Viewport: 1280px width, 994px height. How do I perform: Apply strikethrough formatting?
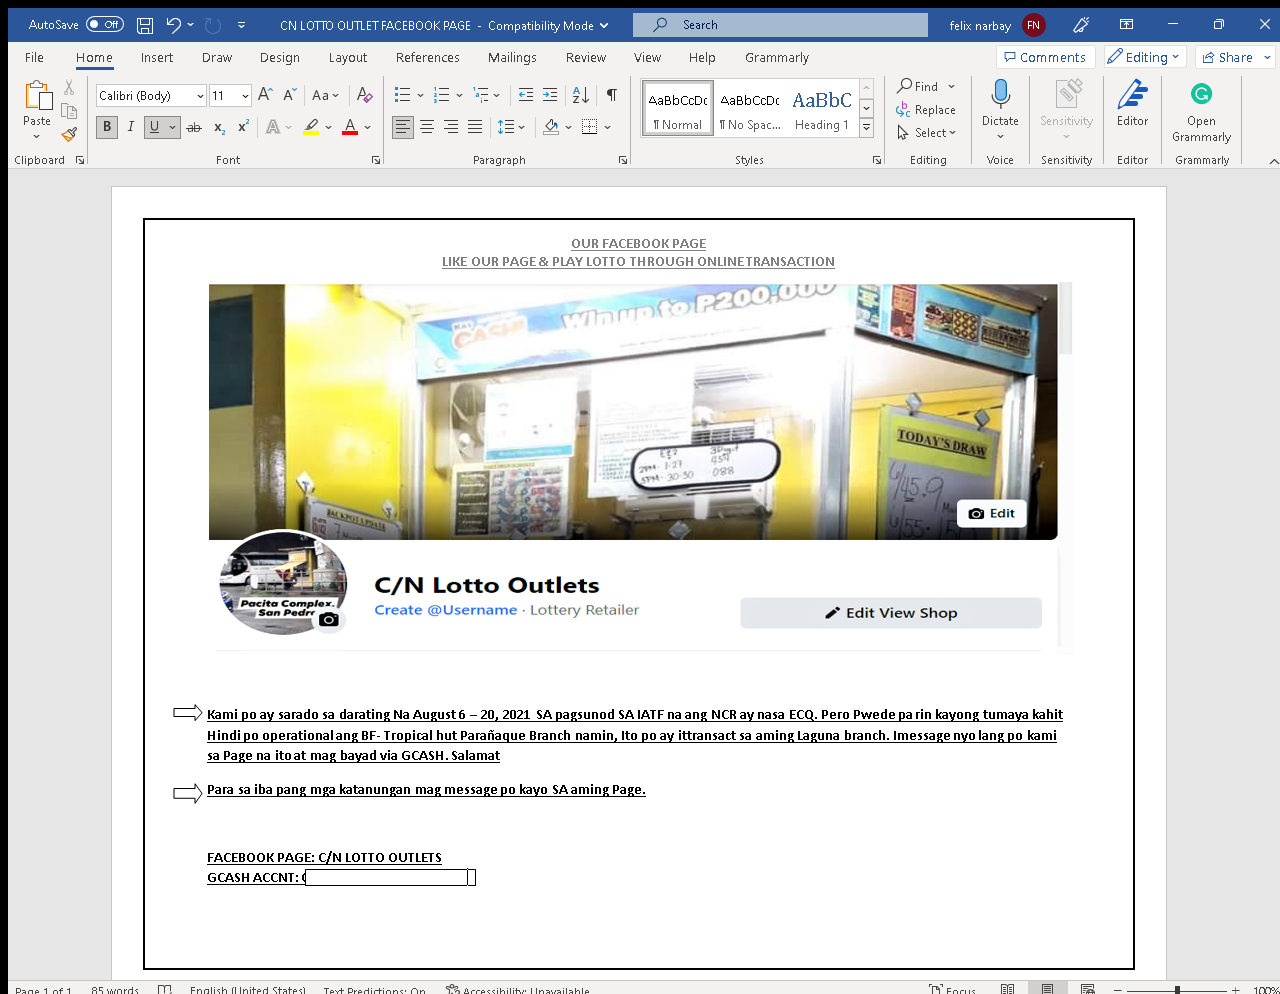(x=194, y=127)
